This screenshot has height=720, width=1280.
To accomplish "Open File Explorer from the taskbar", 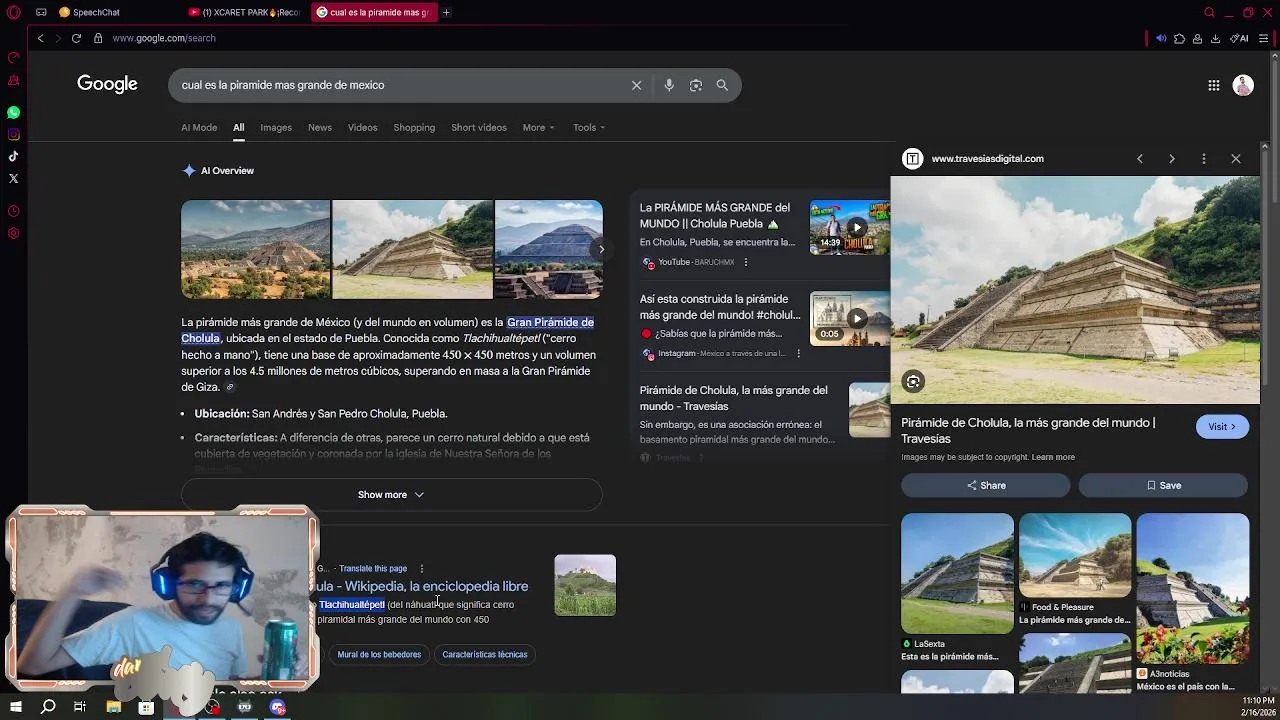I will [x=113, y=707].
